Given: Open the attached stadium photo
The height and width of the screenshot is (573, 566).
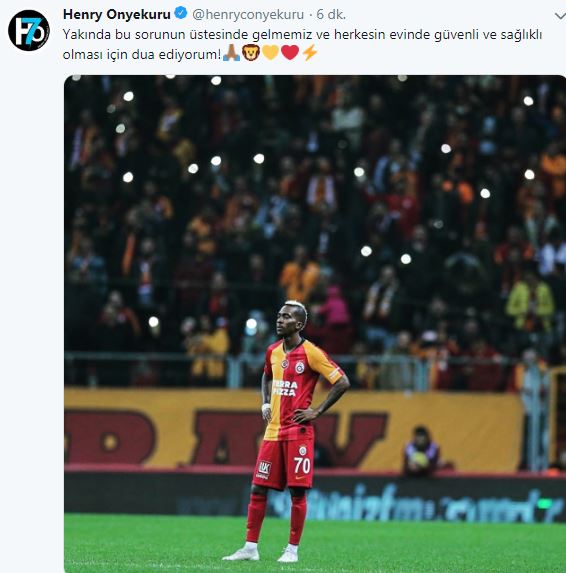Looking at the screenshot, I should [x=315, y=324].
